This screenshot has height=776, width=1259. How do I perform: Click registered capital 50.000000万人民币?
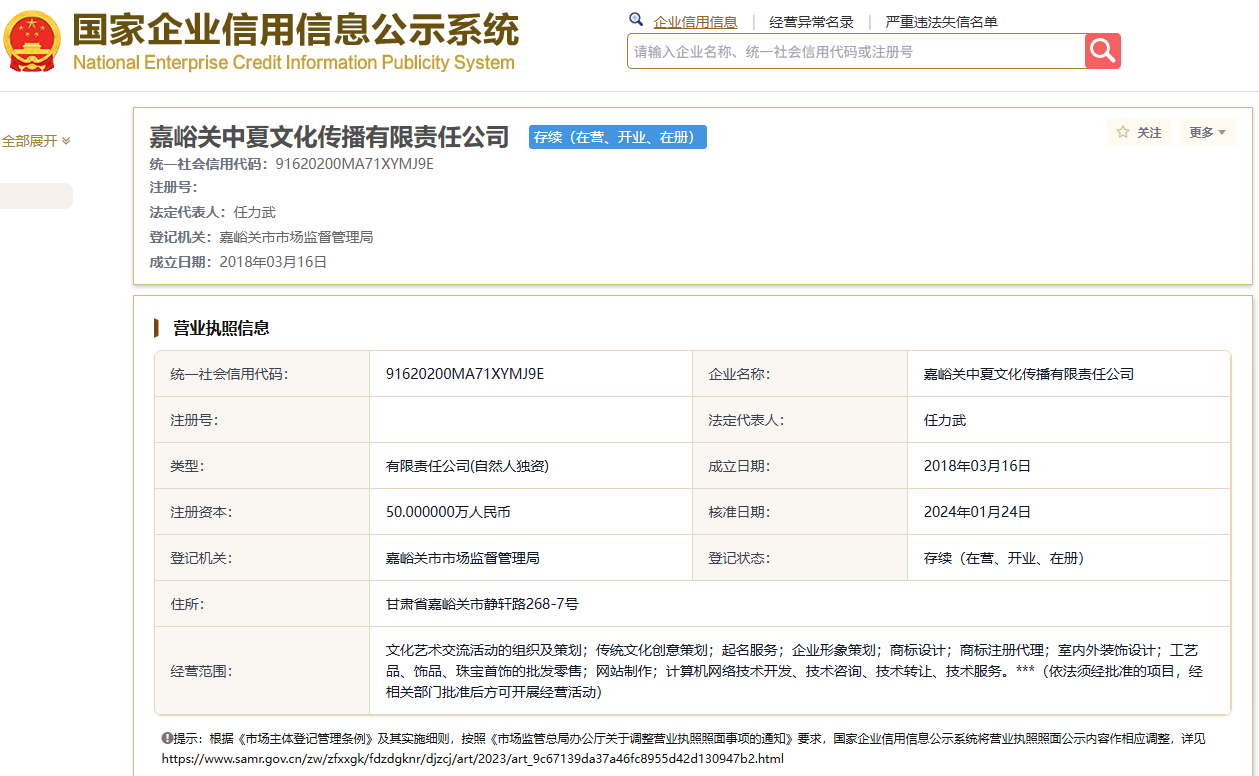[448, 512]
